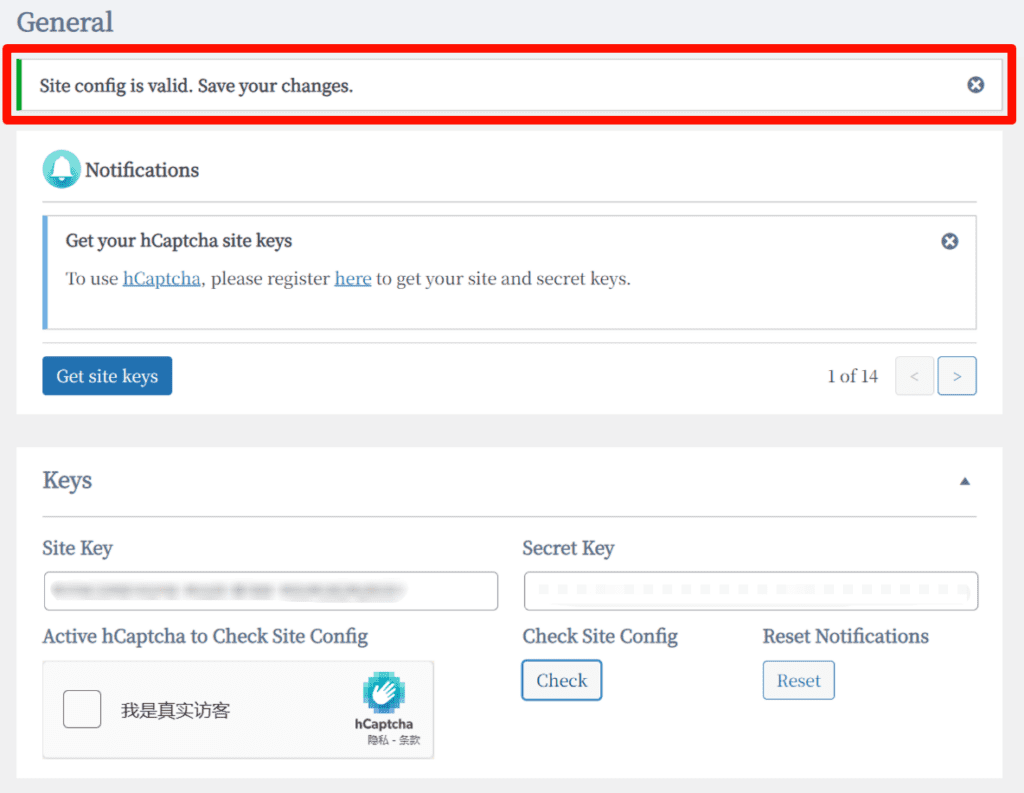Viewport: 1024px width, 793px height.
Task: Open the 隐私 privacy link in the hCaptcha widget
Action: pos(377,741)
